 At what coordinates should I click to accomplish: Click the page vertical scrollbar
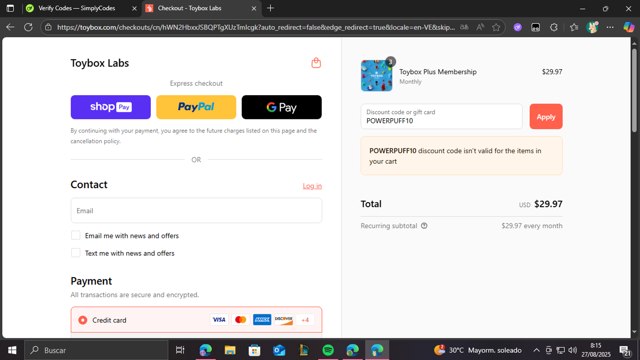click(634, 91)
